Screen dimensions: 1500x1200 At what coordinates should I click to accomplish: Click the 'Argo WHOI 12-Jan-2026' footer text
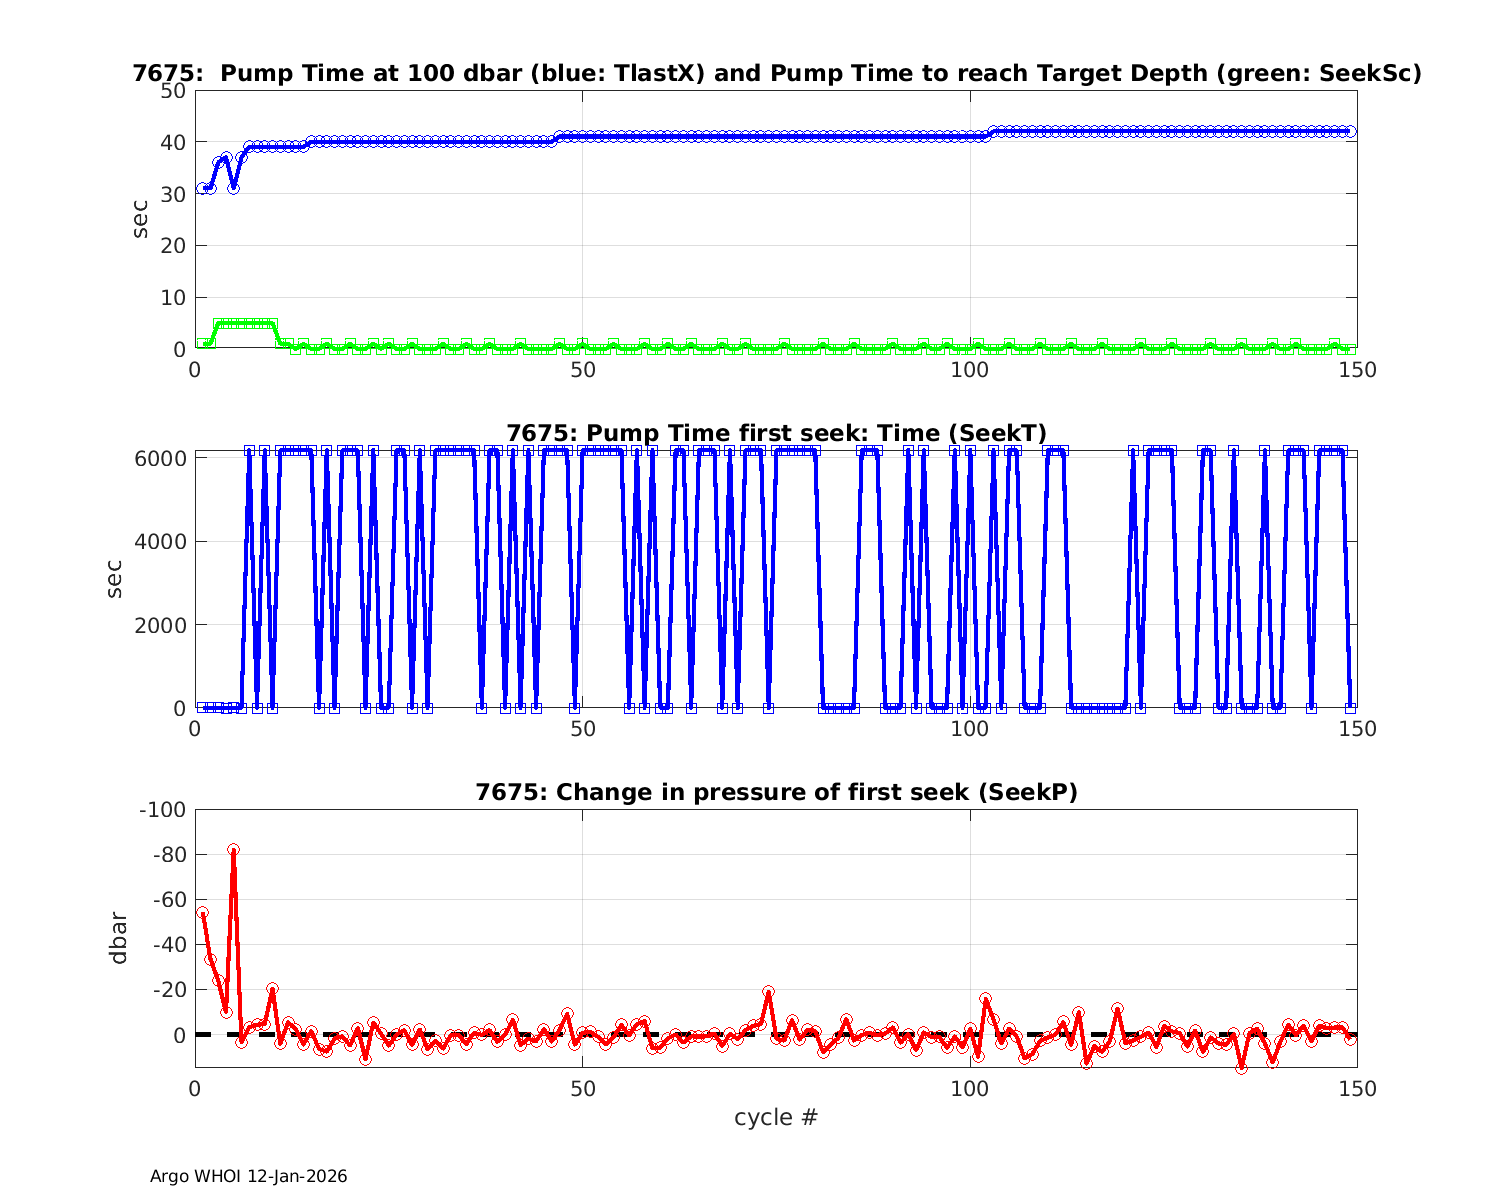tap(248, 1176)
